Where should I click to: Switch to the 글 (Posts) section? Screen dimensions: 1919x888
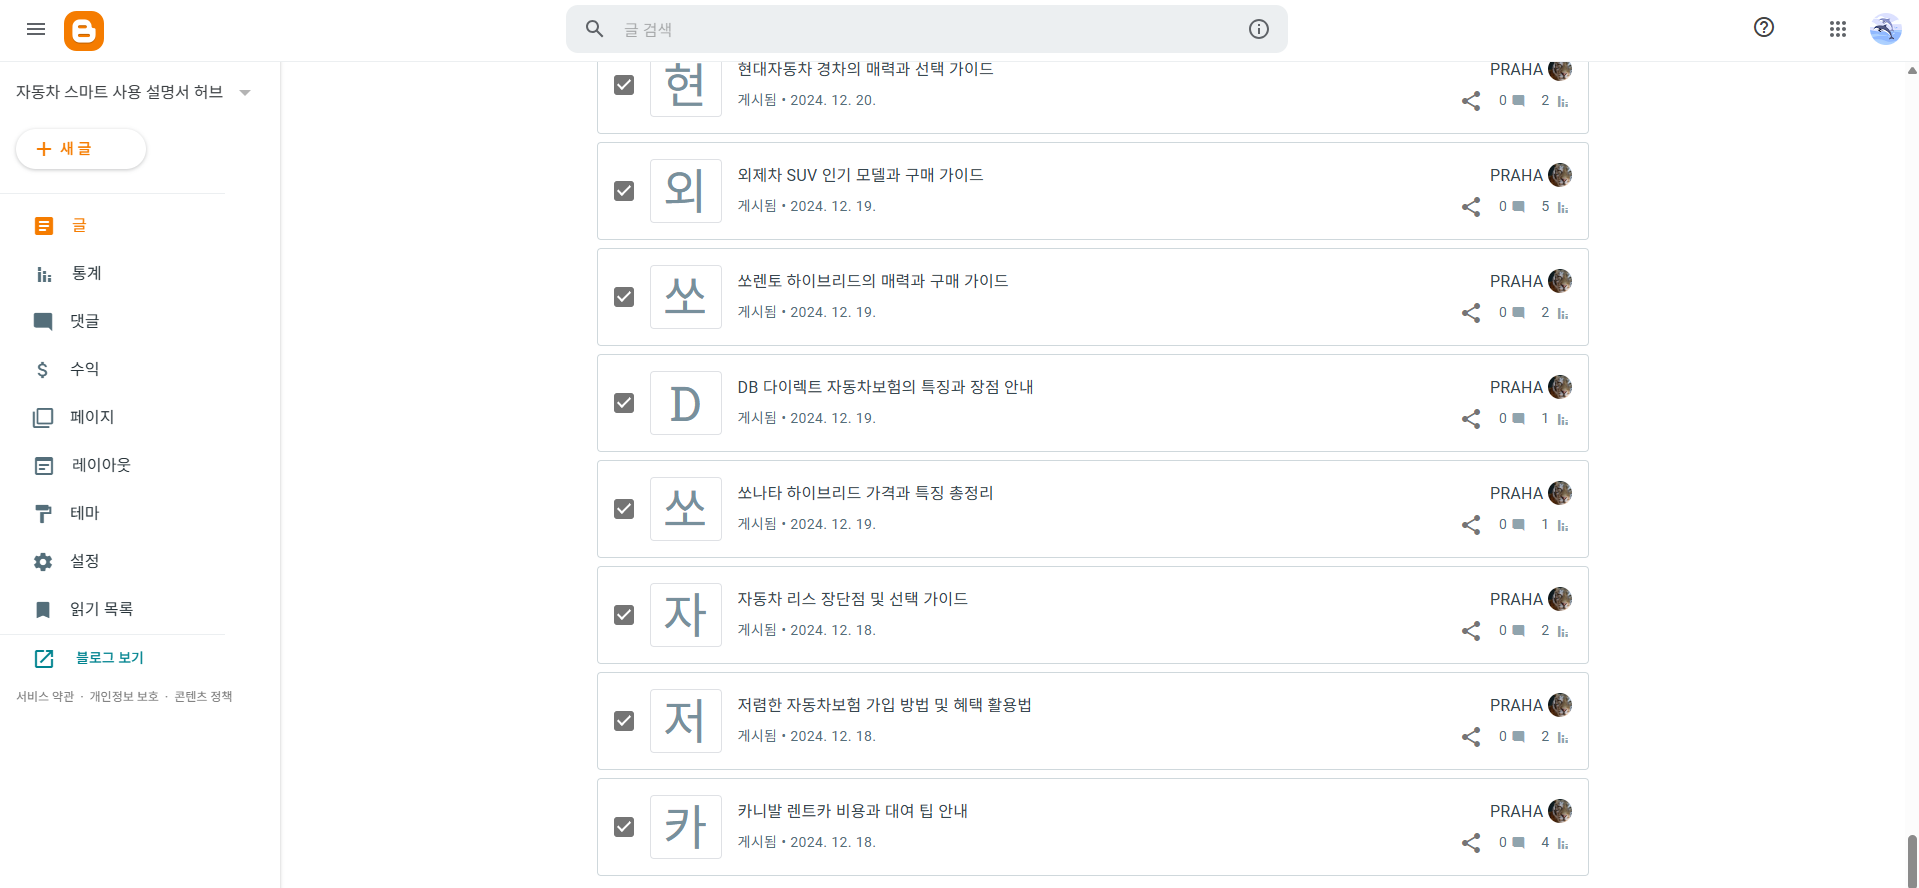point(80,225)
